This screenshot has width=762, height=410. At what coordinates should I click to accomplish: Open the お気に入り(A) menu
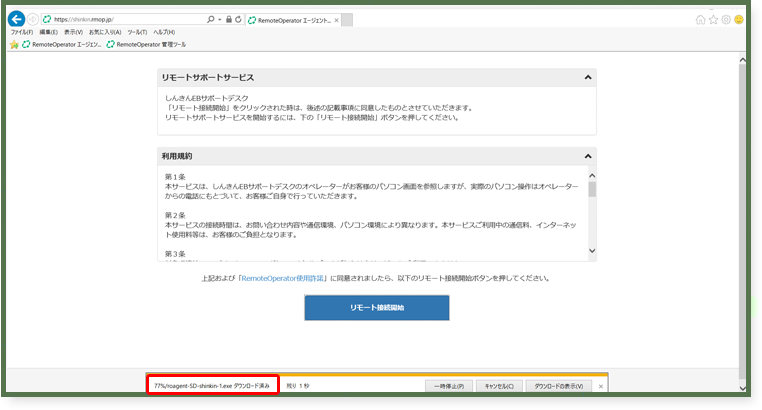103,32
